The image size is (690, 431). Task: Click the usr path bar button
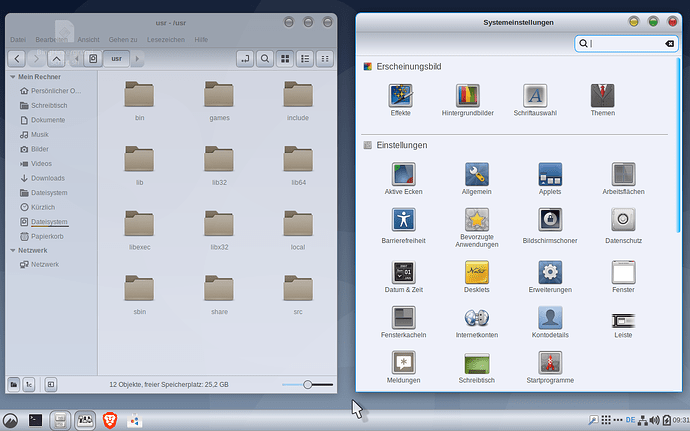coord(117,59)
